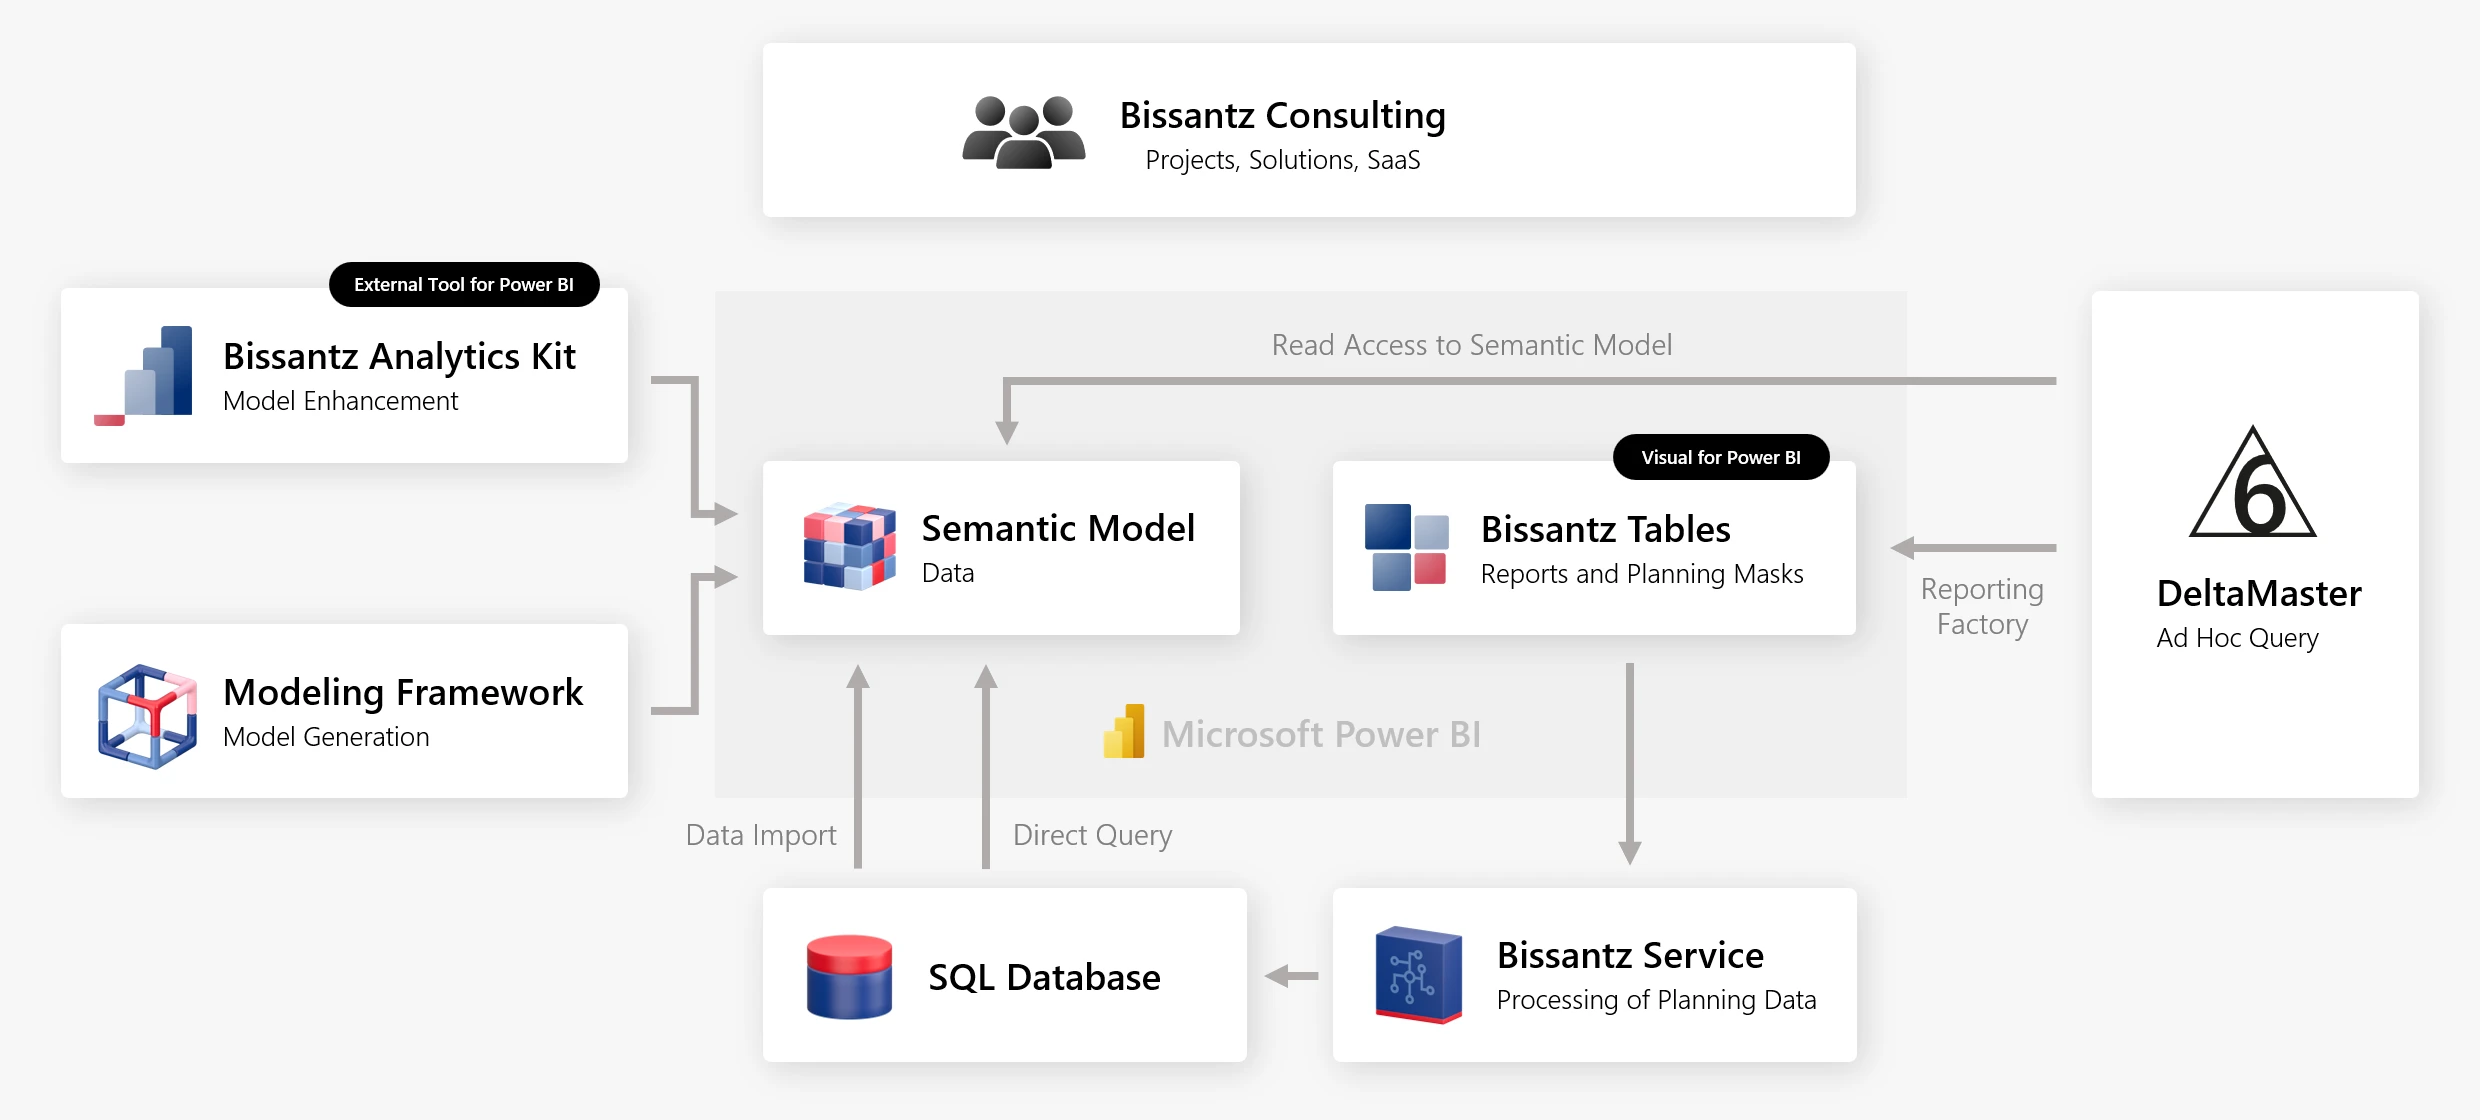Open the Bissantz Consulting card

(1310, 130)
